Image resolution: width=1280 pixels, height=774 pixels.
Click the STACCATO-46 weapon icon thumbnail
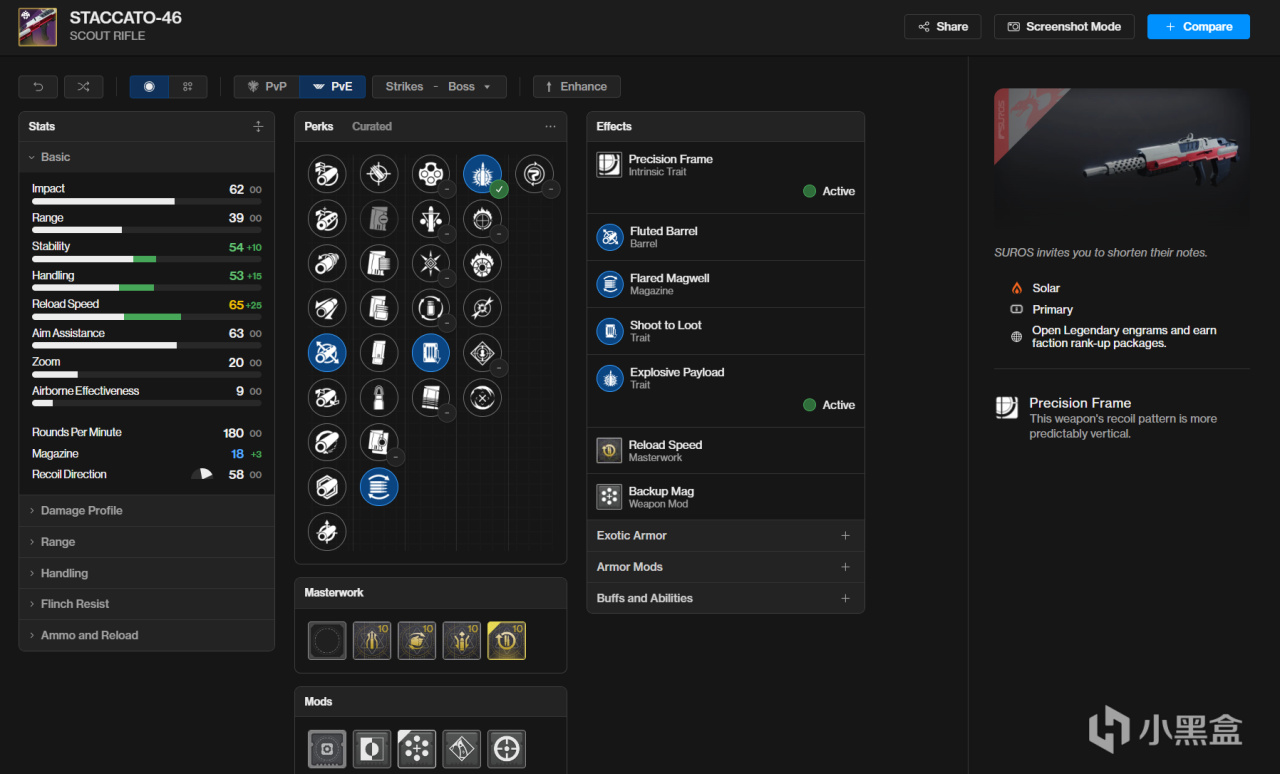tap(38, 27)
